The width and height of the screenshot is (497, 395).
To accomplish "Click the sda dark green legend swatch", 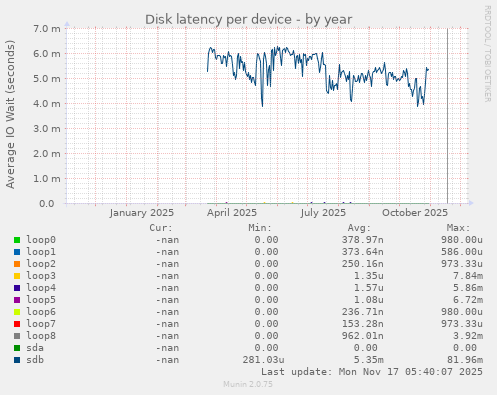I will (17, 348).
